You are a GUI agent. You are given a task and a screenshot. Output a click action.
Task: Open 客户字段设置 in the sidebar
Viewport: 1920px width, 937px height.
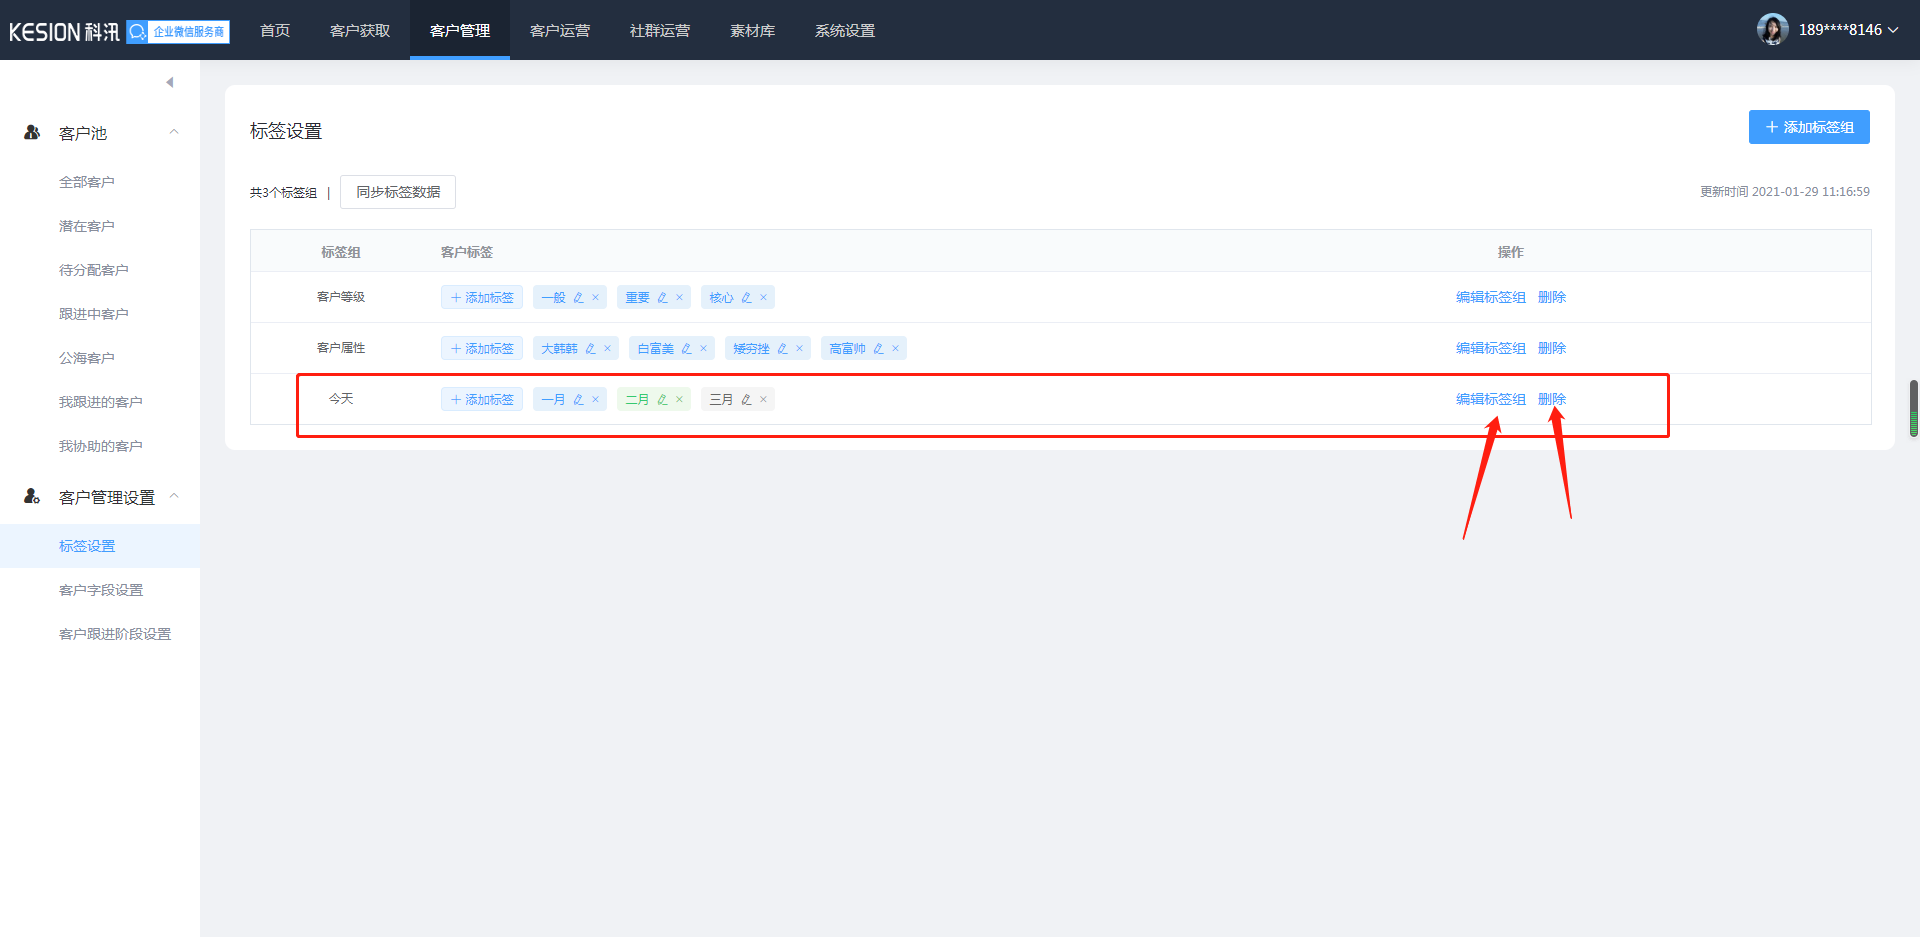(x=101, y=590)
